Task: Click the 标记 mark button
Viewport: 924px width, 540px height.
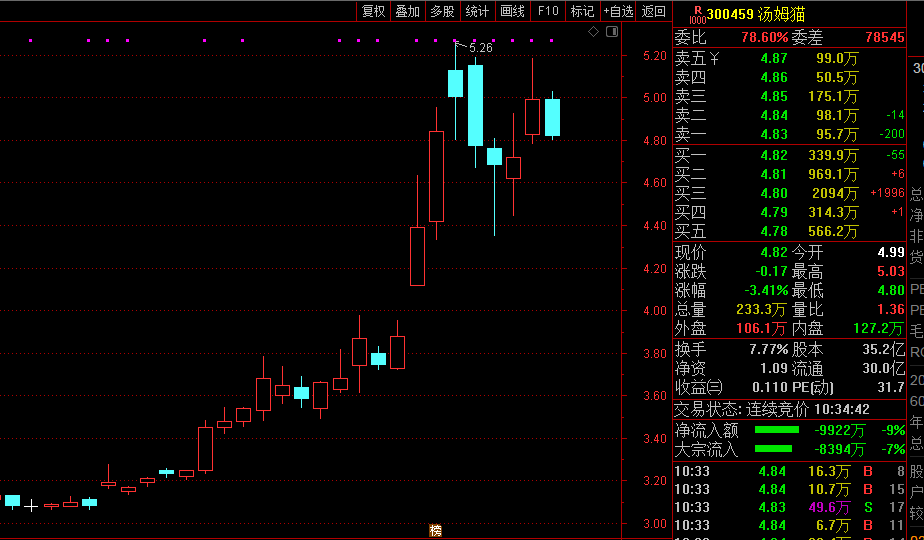Action: coord(582,11)
